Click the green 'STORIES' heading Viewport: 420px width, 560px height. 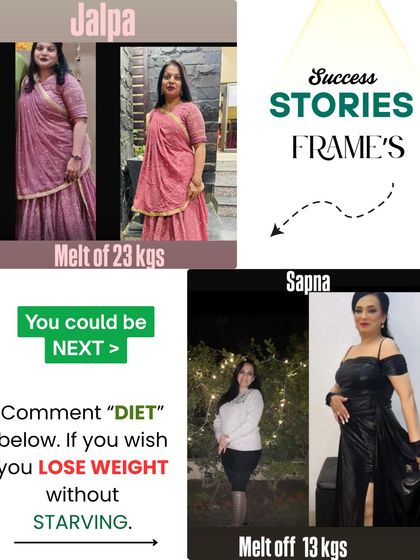click(x=341, y=105)
